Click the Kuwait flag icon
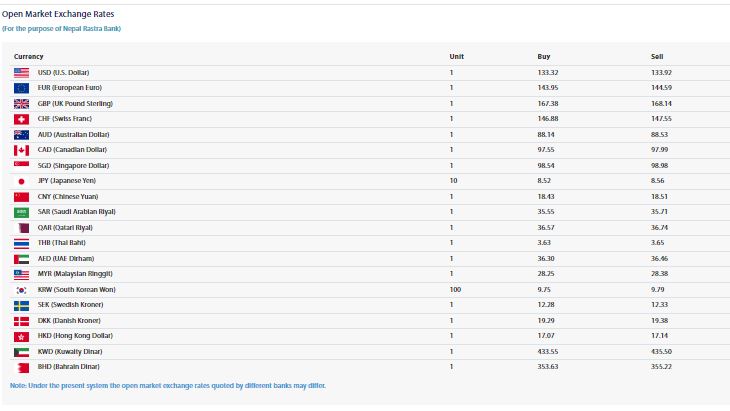730x411 pixels. point(21,352)
